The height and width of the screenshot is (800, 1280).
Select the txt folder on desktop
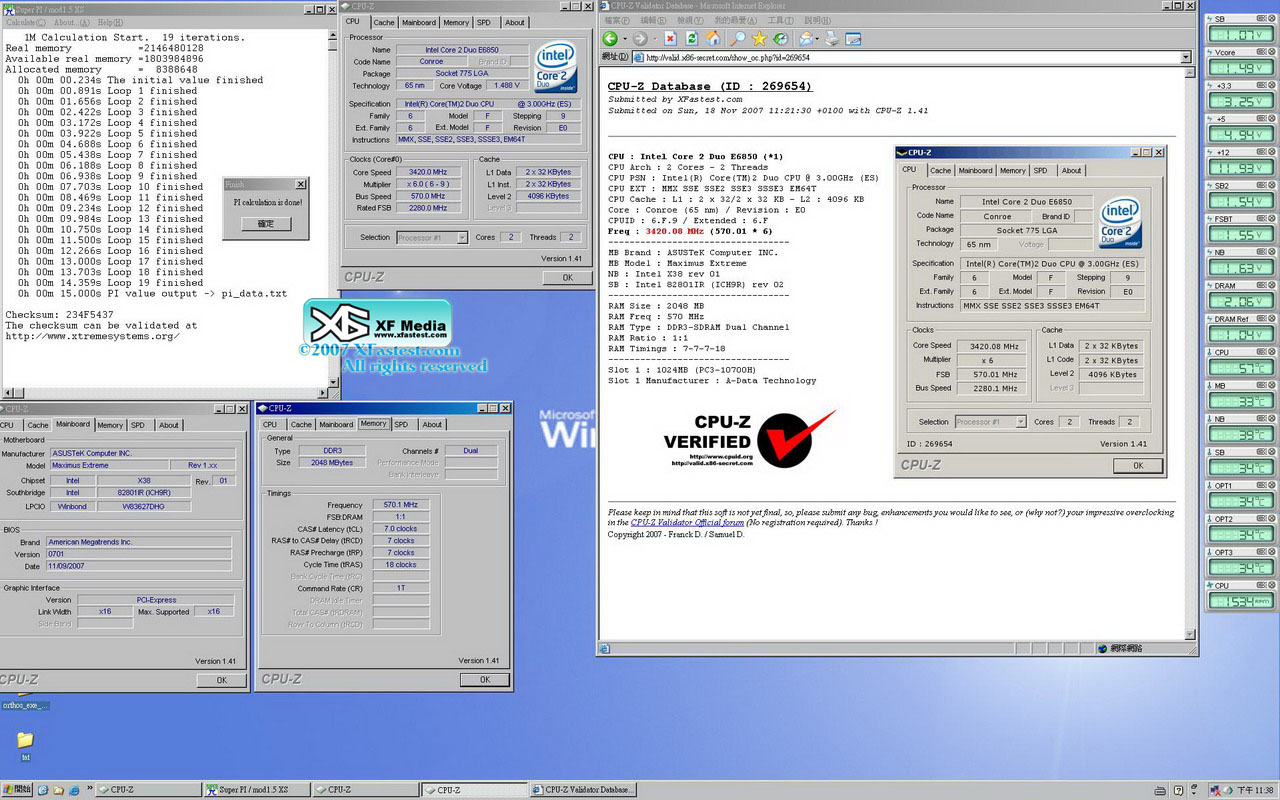[x=24, y=745]
